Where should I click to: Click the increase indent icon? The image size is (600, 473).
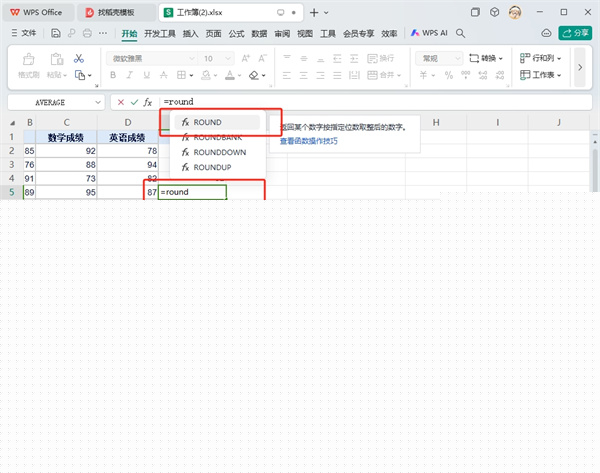click(354, 58)
